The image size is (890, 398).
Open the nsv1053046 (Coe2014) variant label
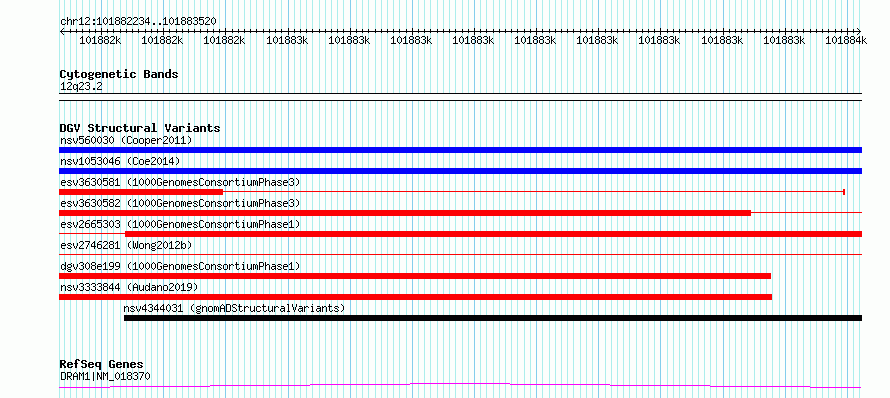120,161
